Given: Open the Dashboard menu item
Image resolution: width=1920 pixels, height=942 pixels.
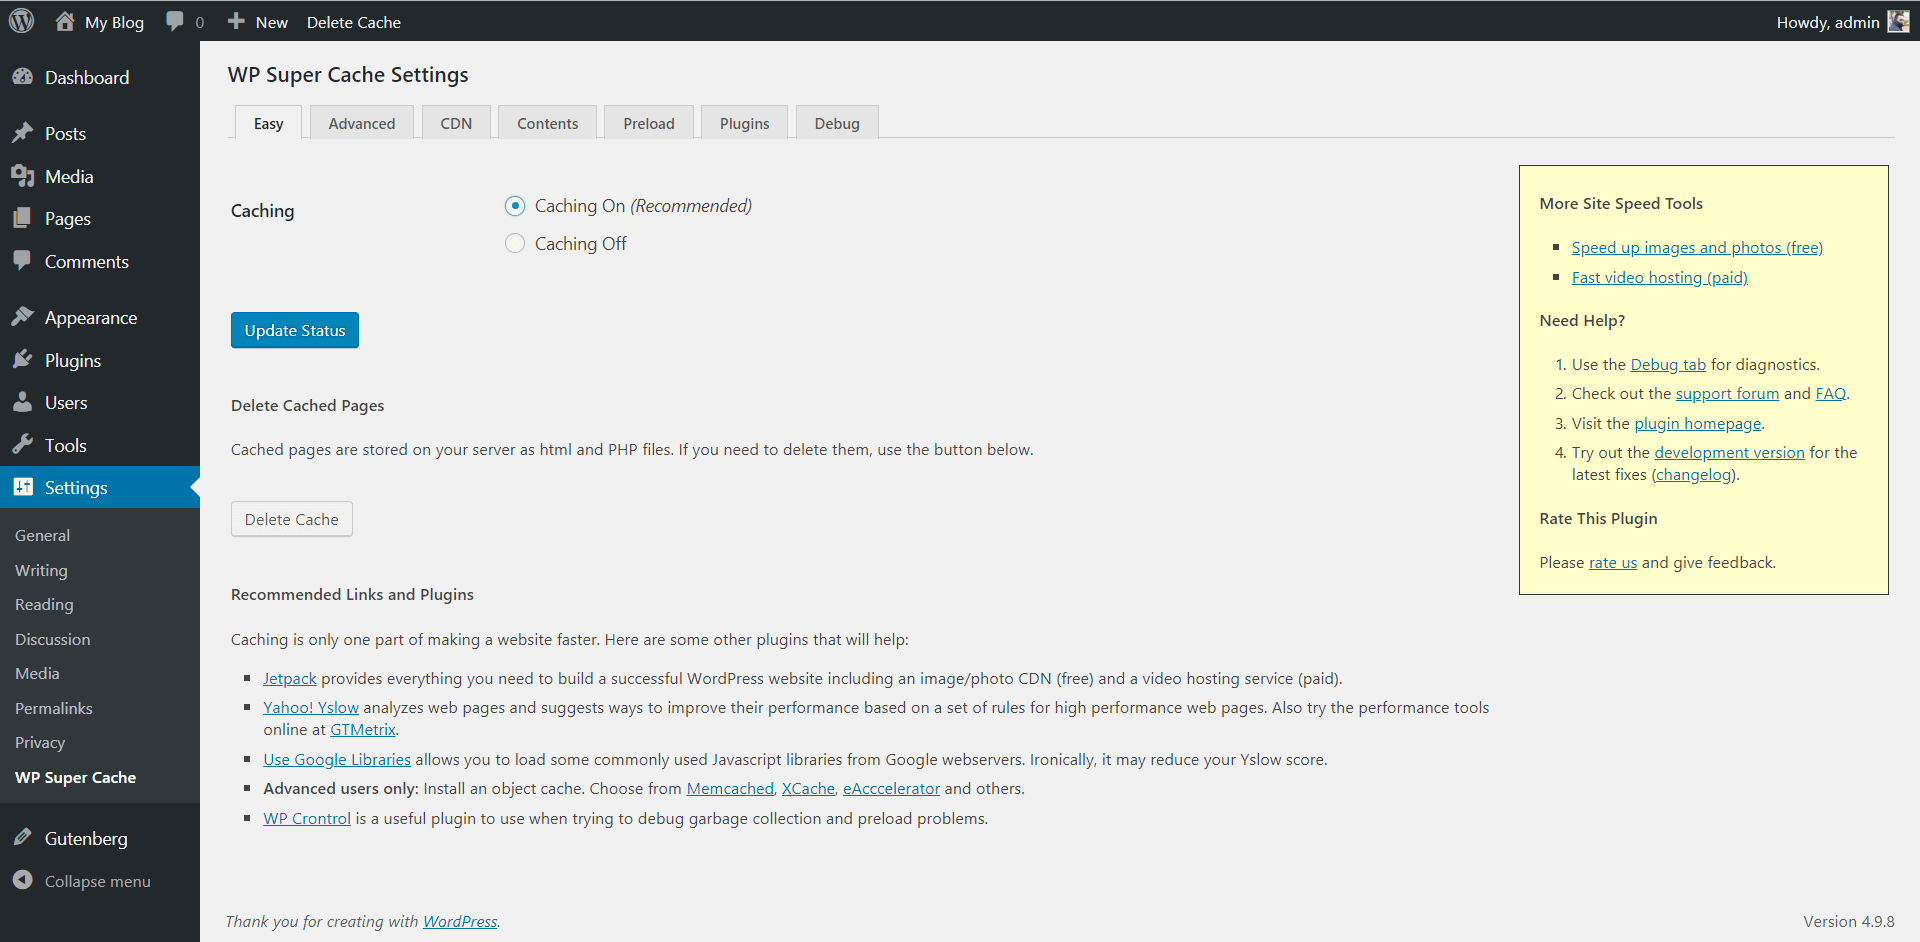Looking at the screenshot, I should (x=100, y=77).
